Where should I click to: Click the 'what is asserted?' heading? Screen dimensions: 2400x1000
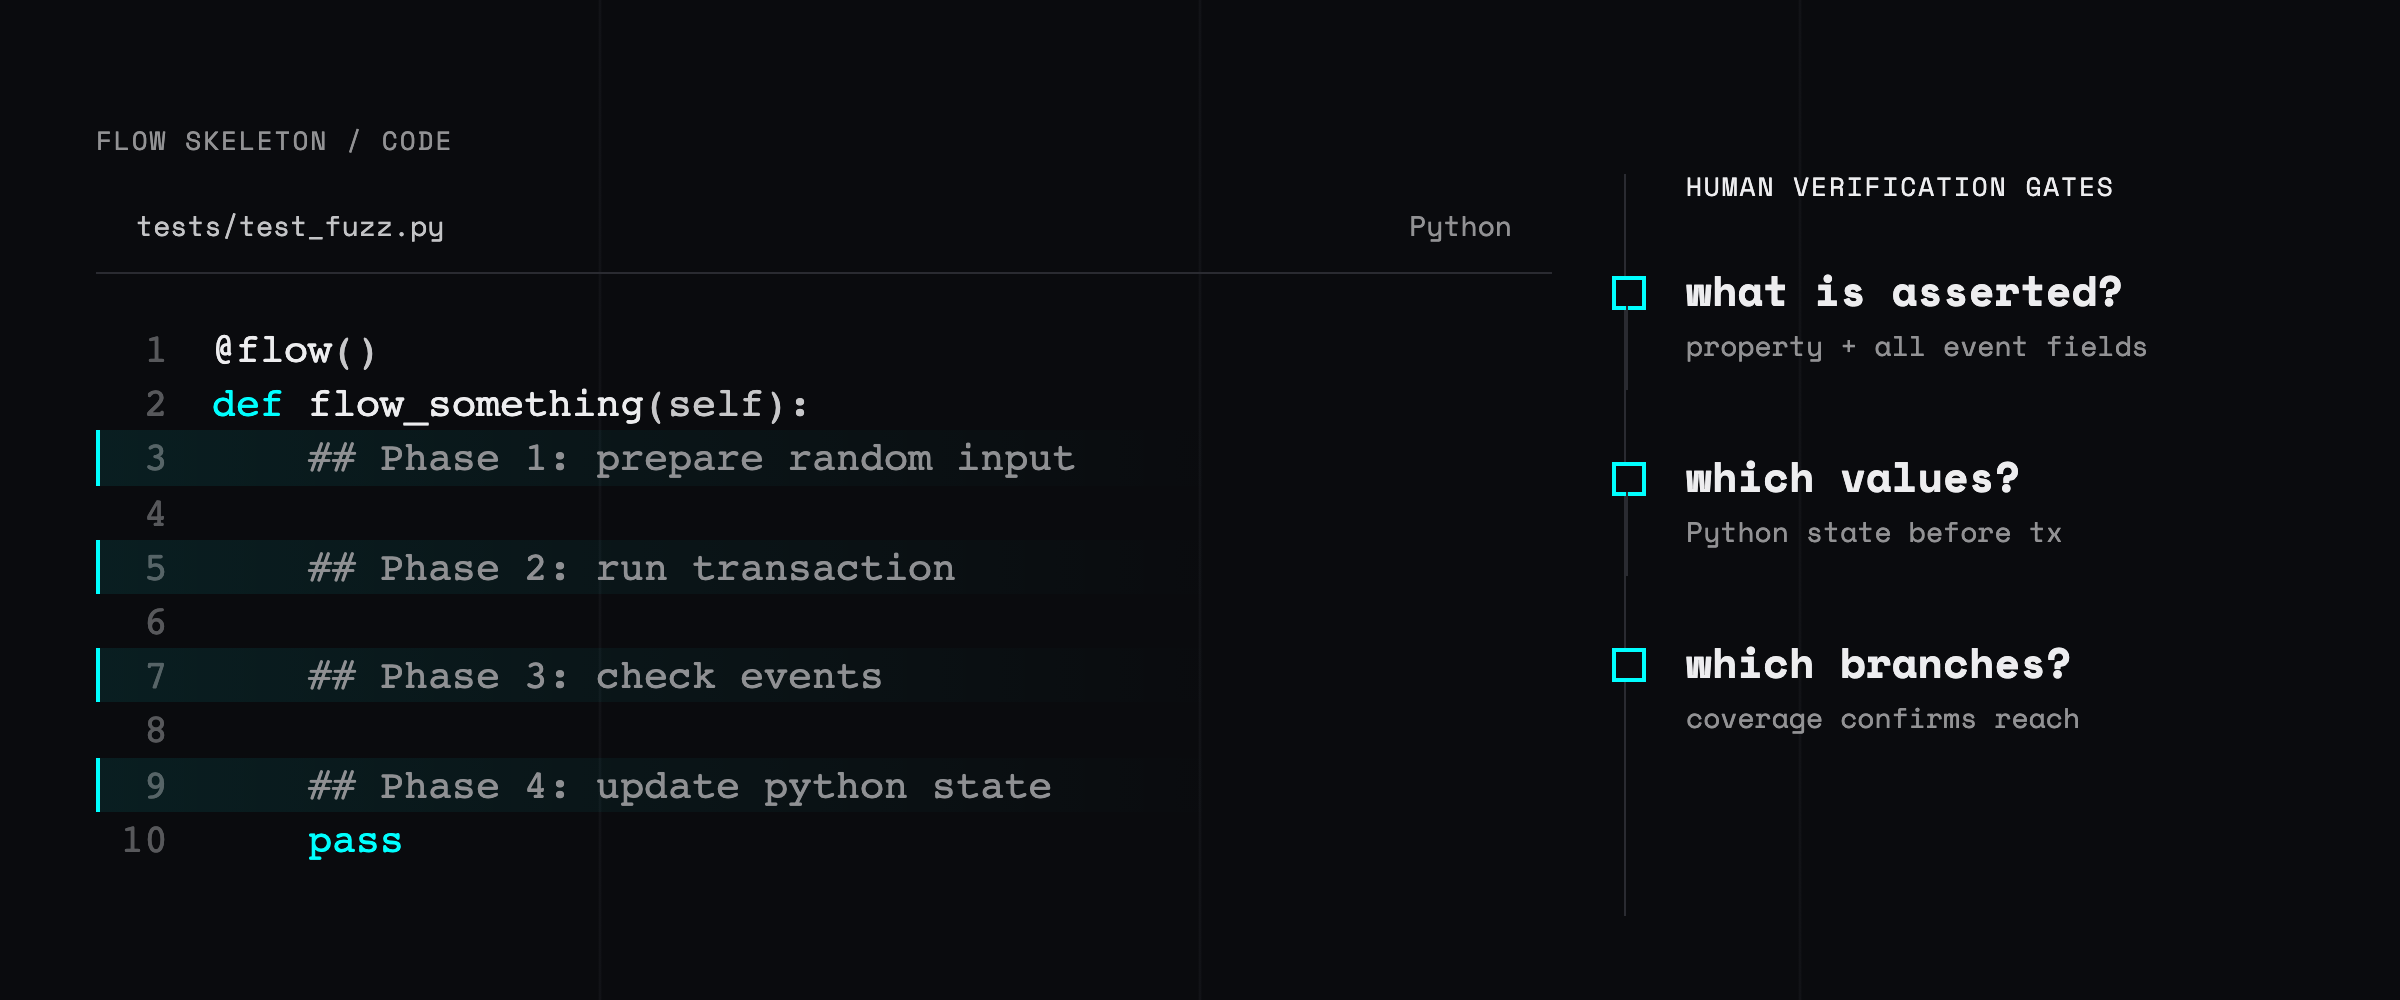tap(1903, 293)
